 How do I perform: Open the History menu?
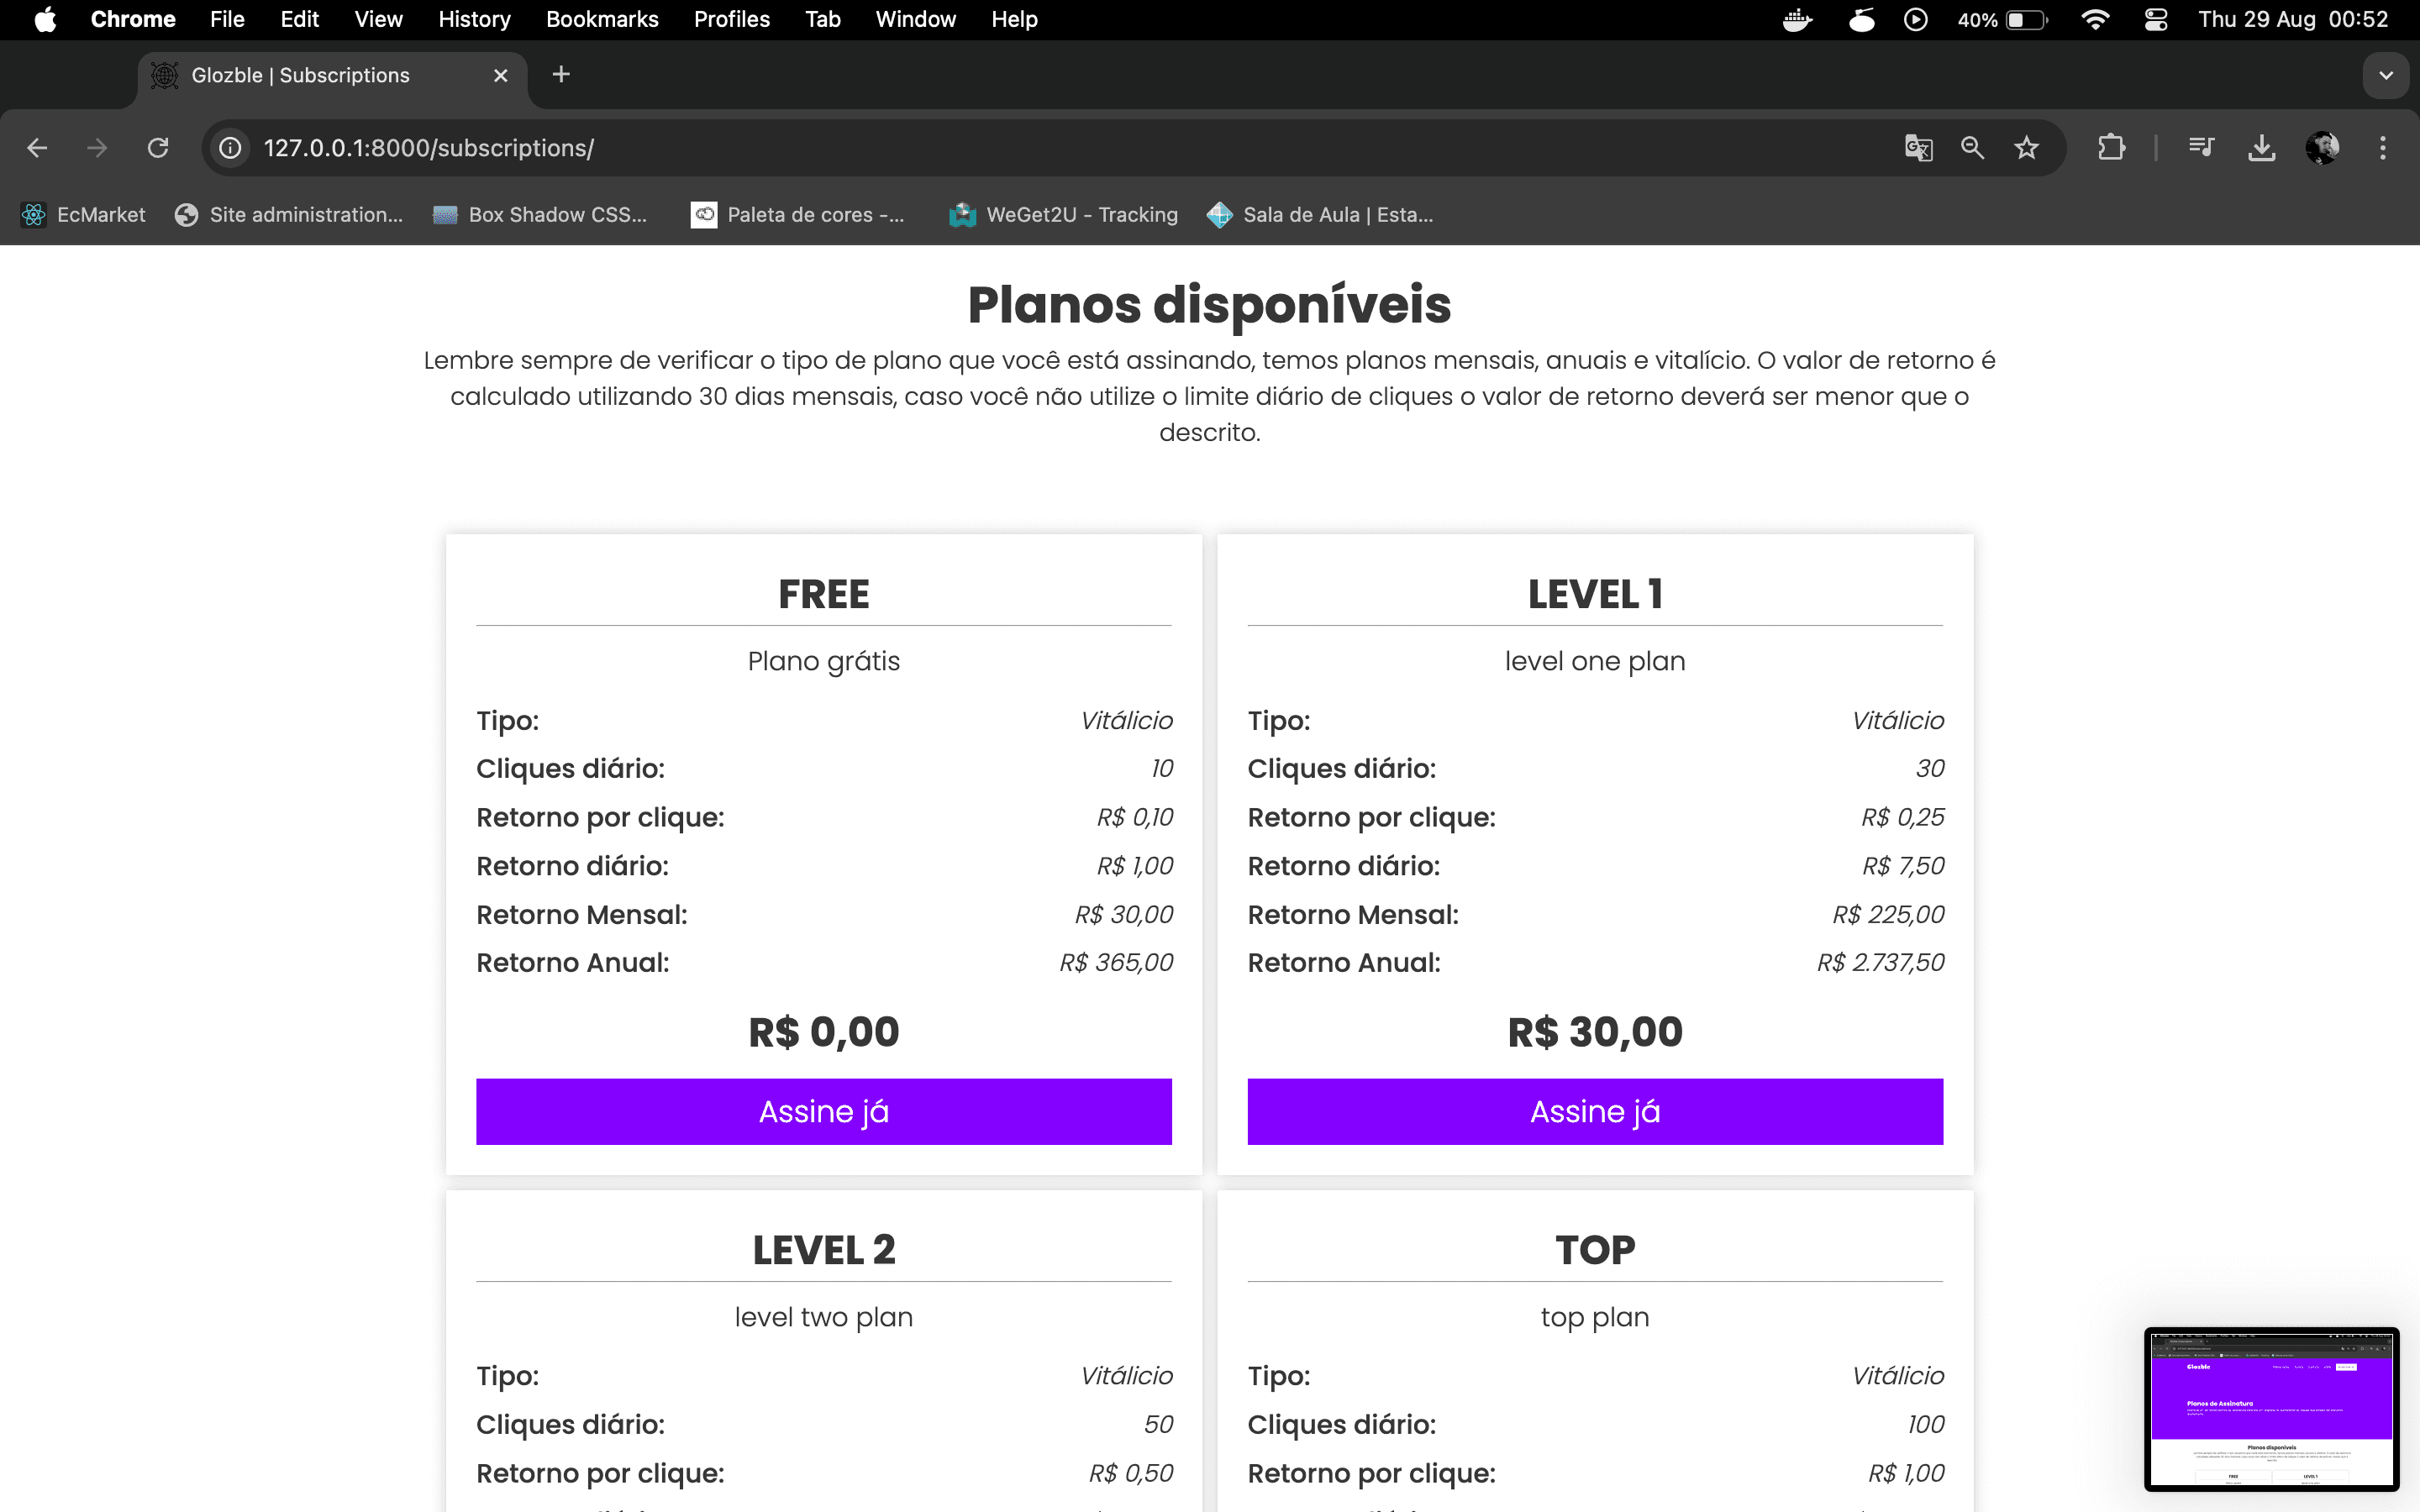point(474,19)
